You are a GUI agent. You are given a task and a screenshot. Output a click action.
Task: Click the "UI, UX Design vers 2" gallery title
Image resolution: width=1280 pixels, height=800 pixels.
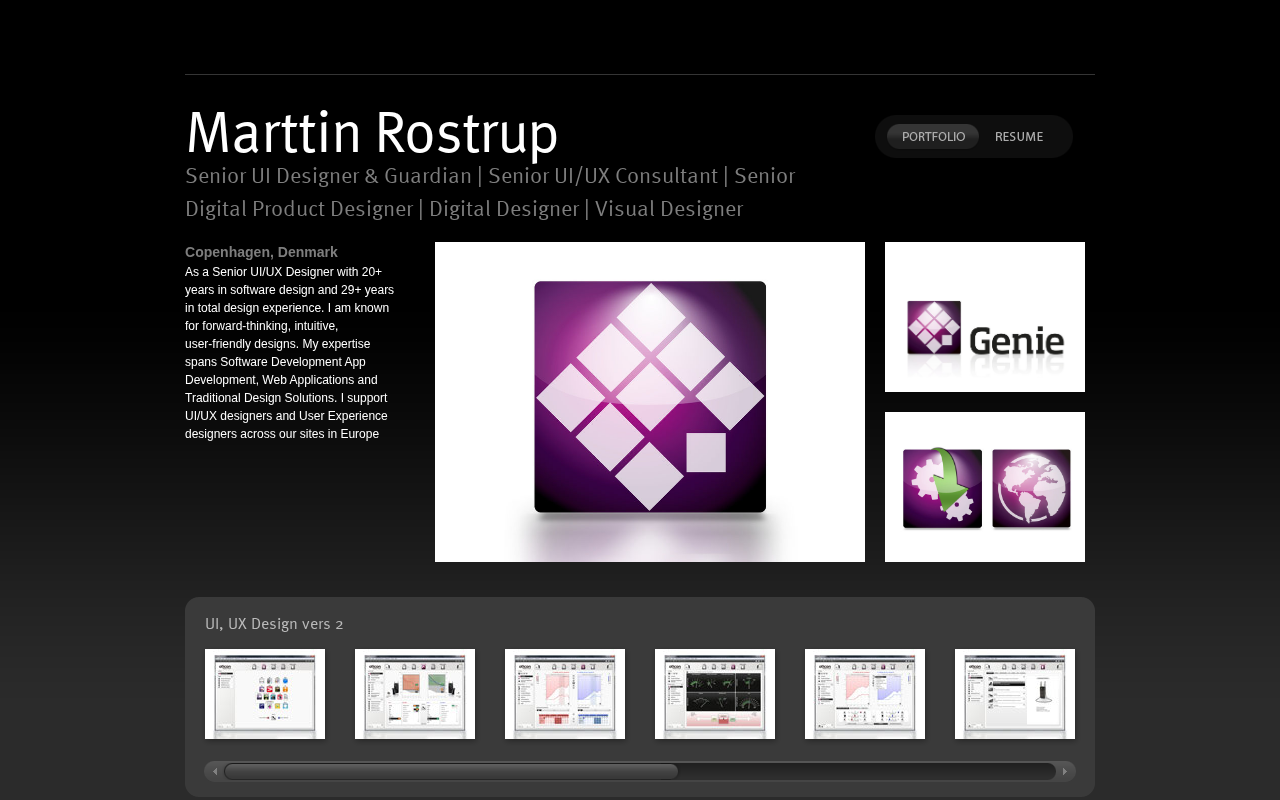[x=274, y=624]
